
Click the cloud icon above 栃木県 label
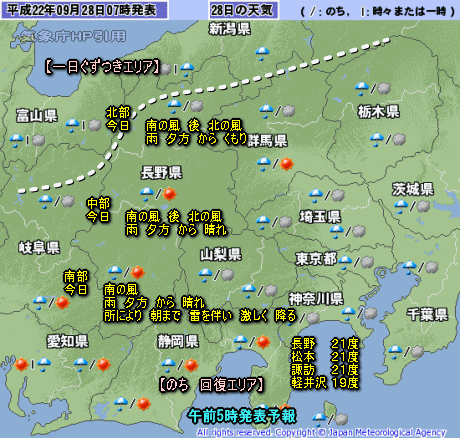click(384, 88)
